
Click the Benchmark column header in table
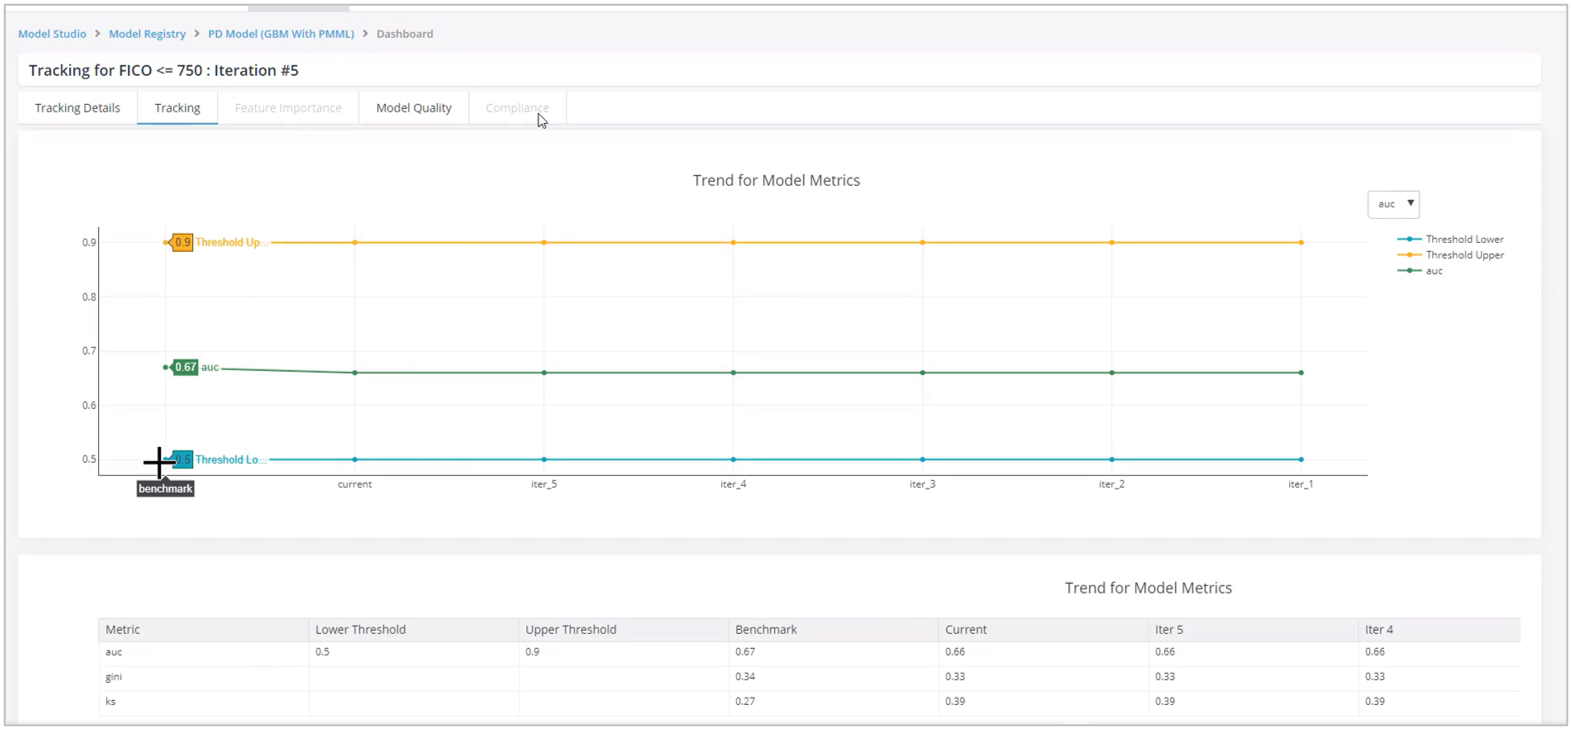[766, 630]
